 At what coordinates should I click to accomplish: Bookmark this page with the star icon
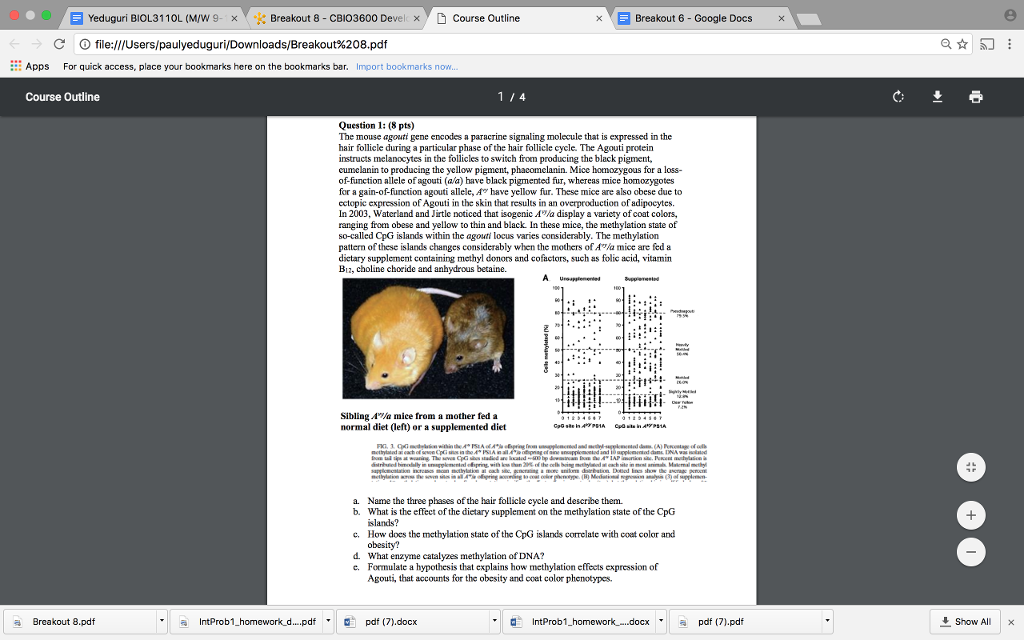[963, 44]
